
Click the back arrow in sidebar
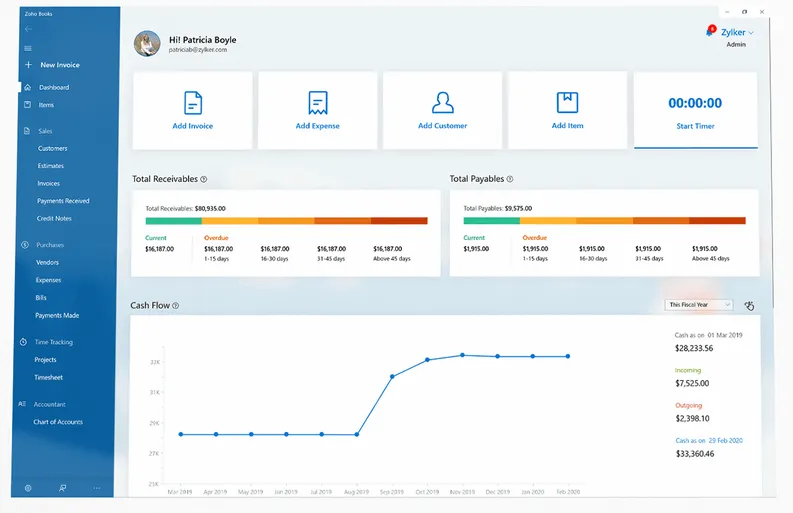(28, 29)
